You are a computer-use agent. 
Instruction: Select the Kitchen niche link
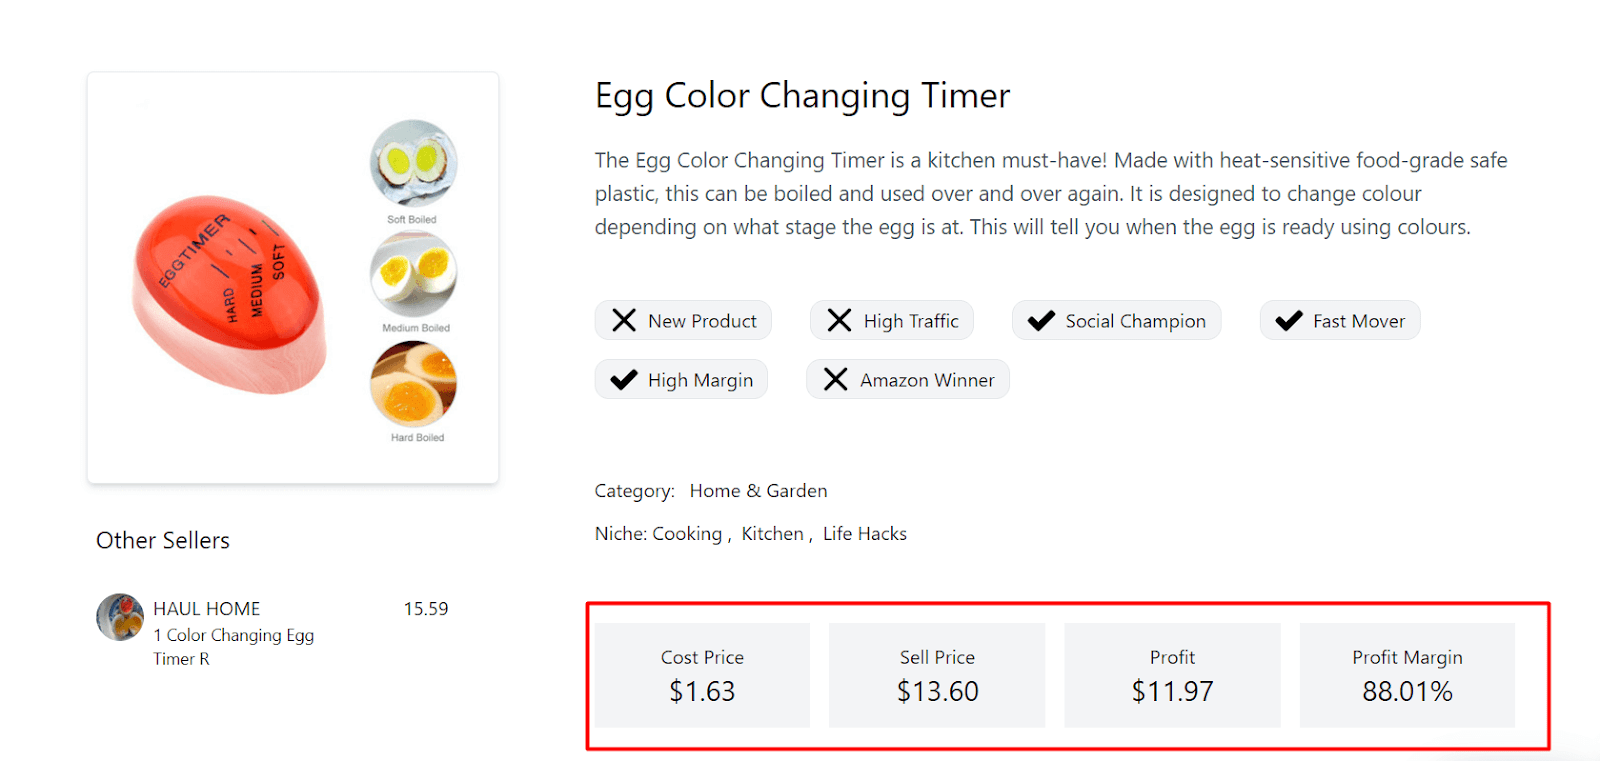click(772, 534)
